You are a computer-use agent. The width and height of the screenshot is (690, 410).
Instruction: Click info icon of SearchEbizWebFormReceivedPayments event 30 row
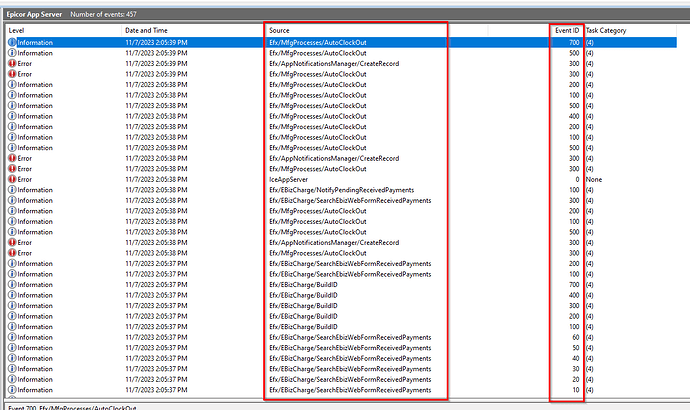click(12, 369)
